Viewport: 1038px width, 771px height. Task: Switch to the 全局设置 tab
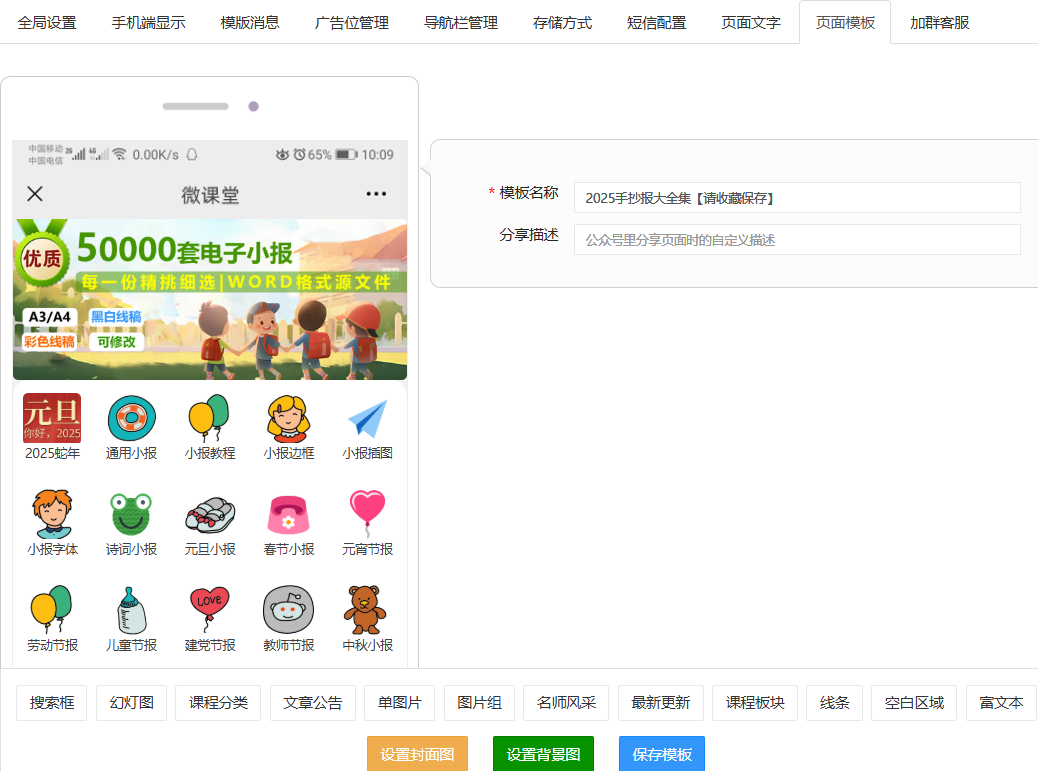pos(47,22)
